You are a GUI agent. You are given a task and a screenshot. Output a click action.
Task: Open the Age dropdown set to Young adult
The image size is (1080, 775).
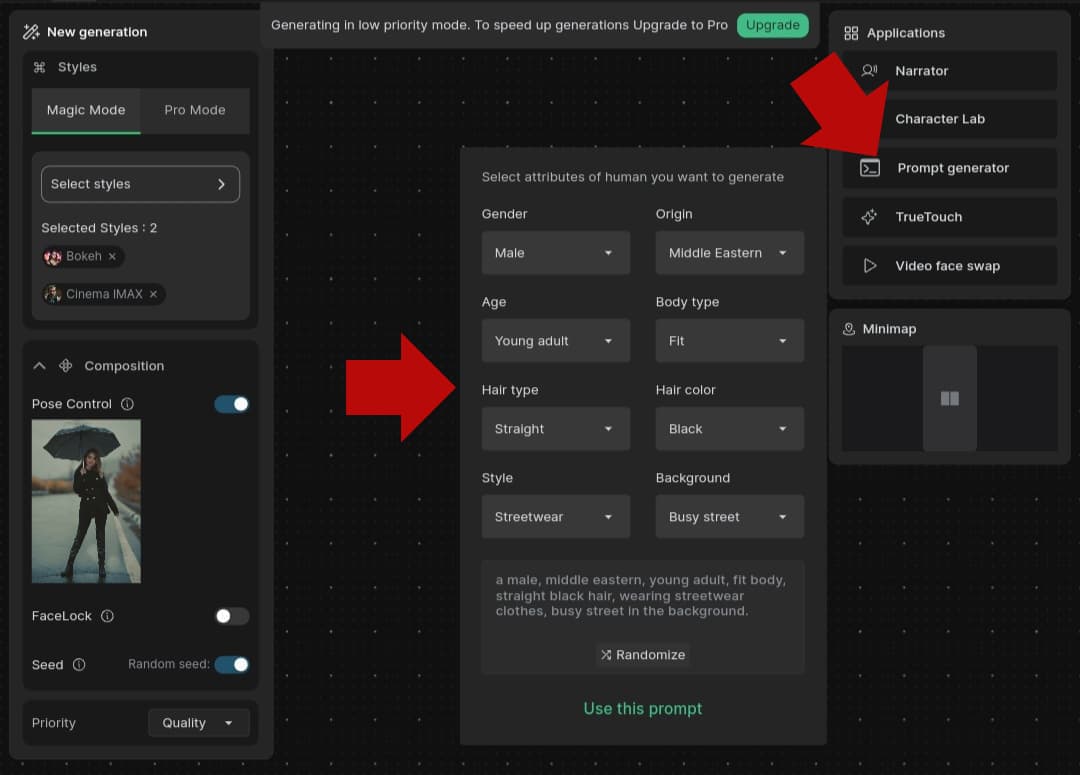pos(555,340)
